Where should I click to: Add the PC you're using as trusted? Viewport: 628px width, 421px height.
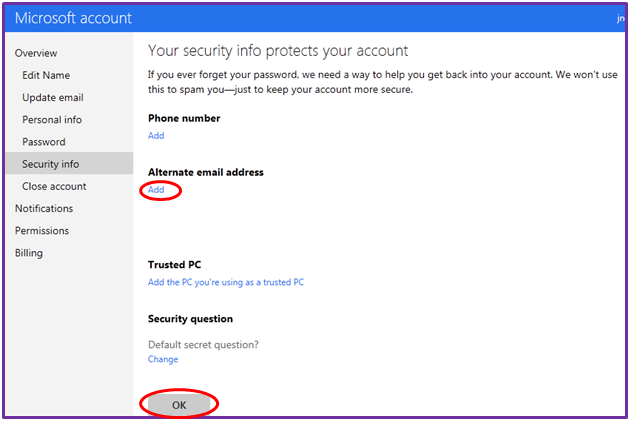(226, 282)
